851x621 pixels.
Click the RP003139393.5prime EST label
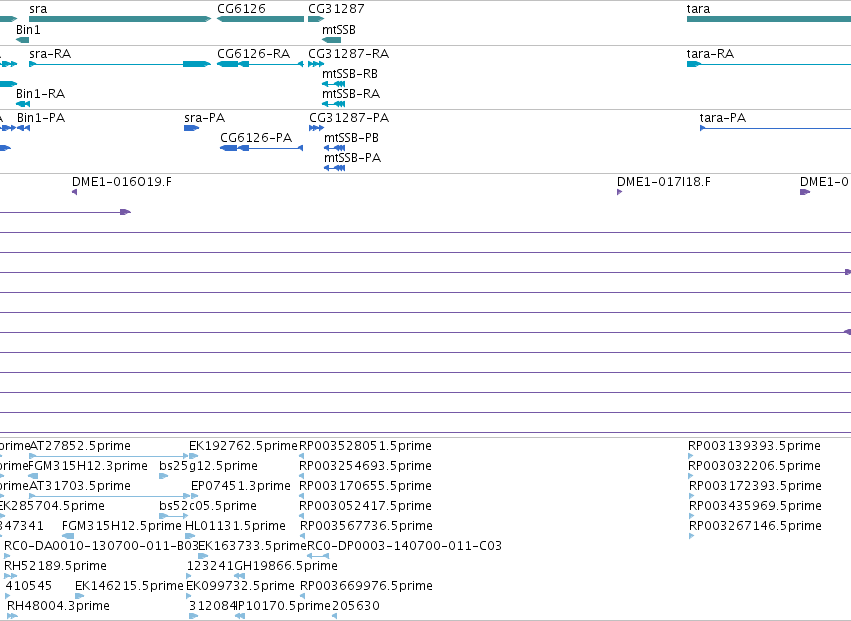pyautogui.click(x=754, y=446)
